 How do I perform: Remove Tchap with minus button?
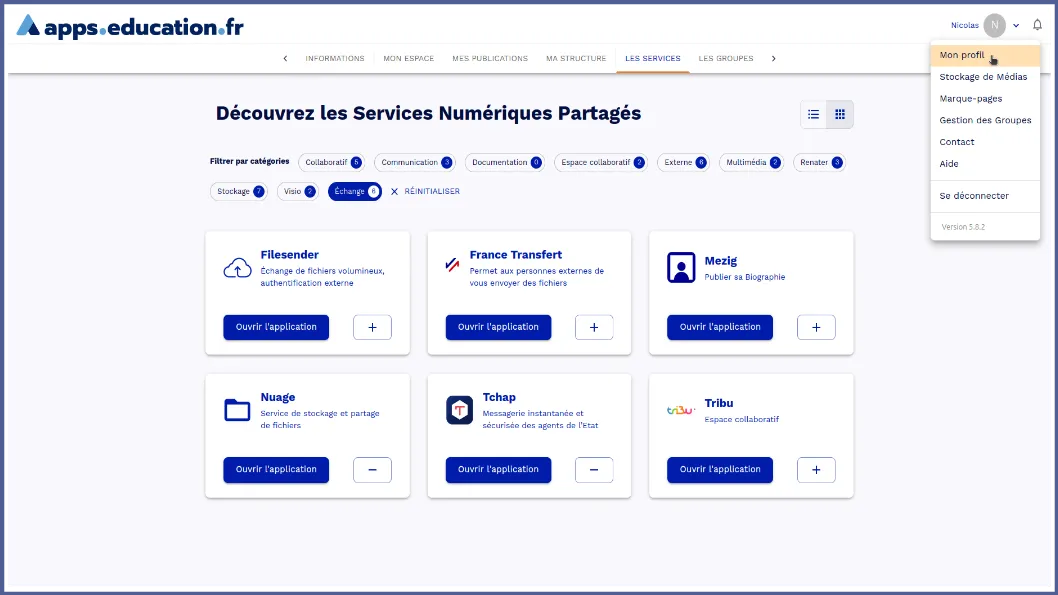(x=594, y=470)
